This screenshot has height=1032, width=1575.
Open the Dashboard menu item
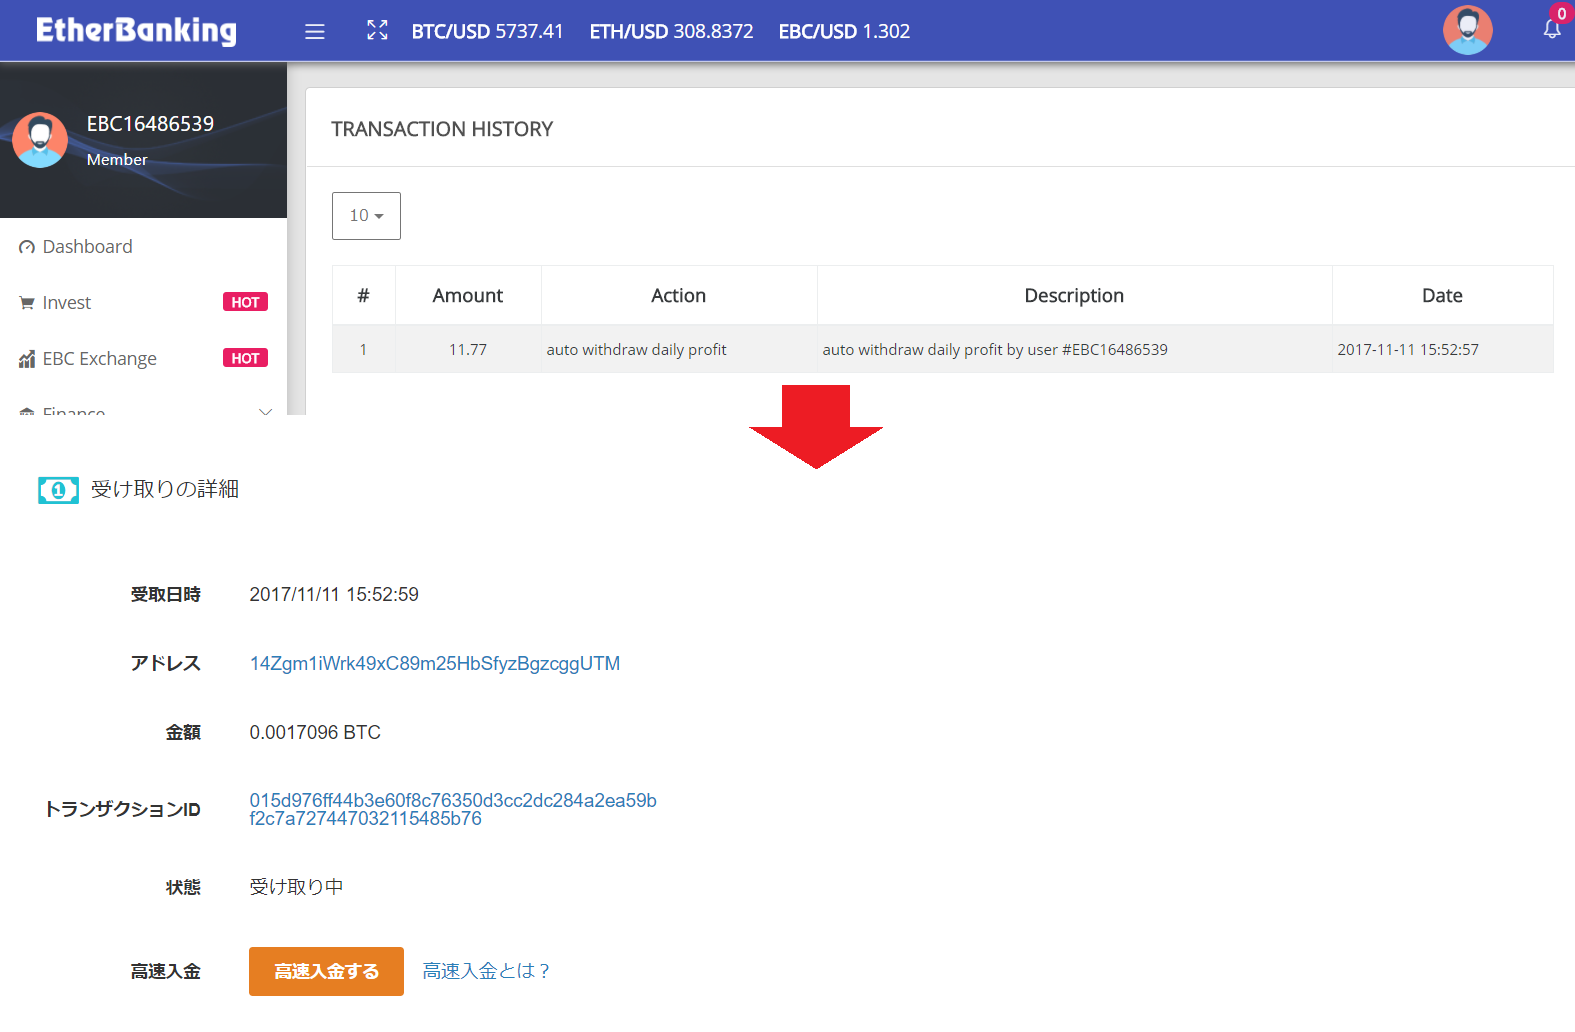click(x=87, y=247)
